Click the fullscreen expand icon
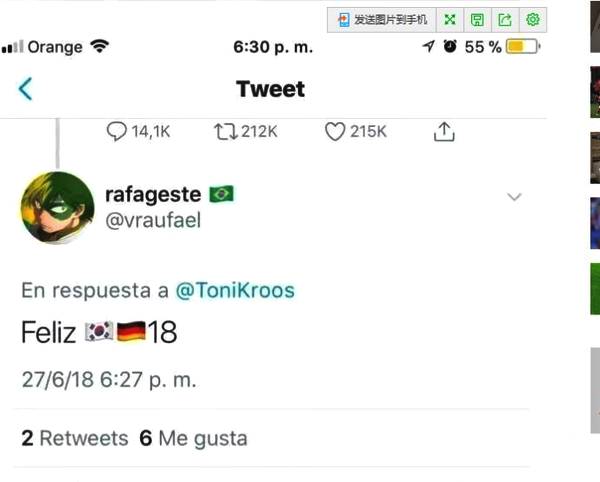The width and height of the screenshot is (600, 482). click(x=451, y=19)
